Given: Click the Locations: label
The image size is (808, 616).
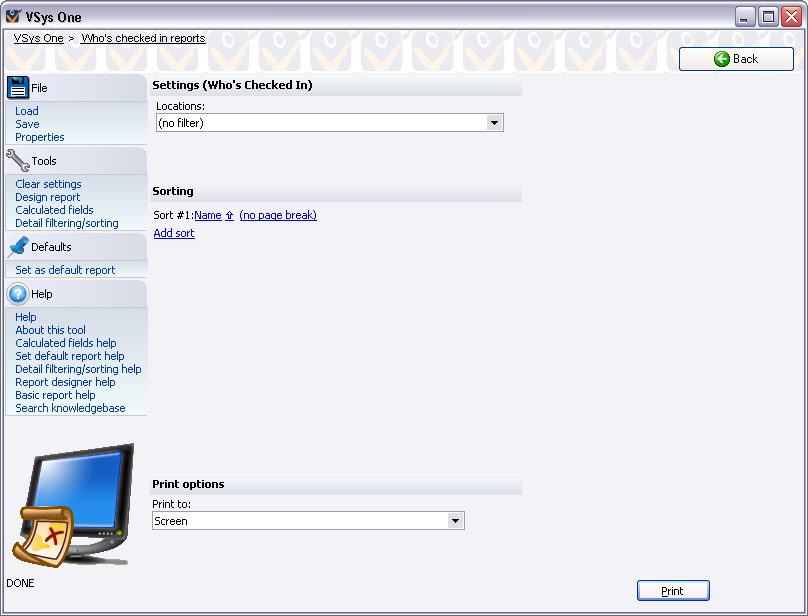Looking at the screenshot, I should (x=180, y=106).
